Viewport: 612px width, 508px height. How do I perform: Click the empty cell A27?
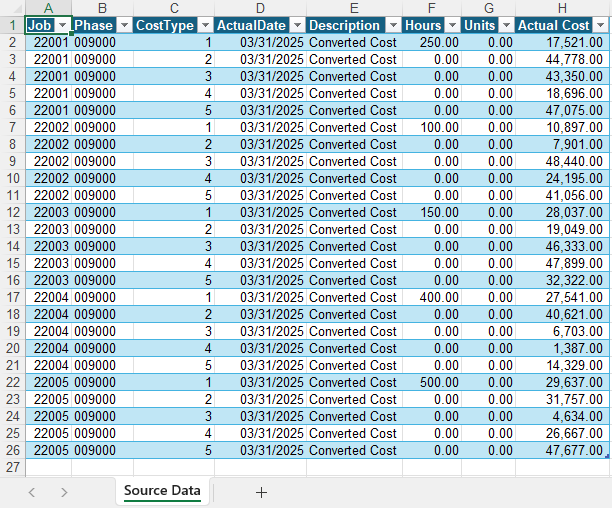click(48, 467)
